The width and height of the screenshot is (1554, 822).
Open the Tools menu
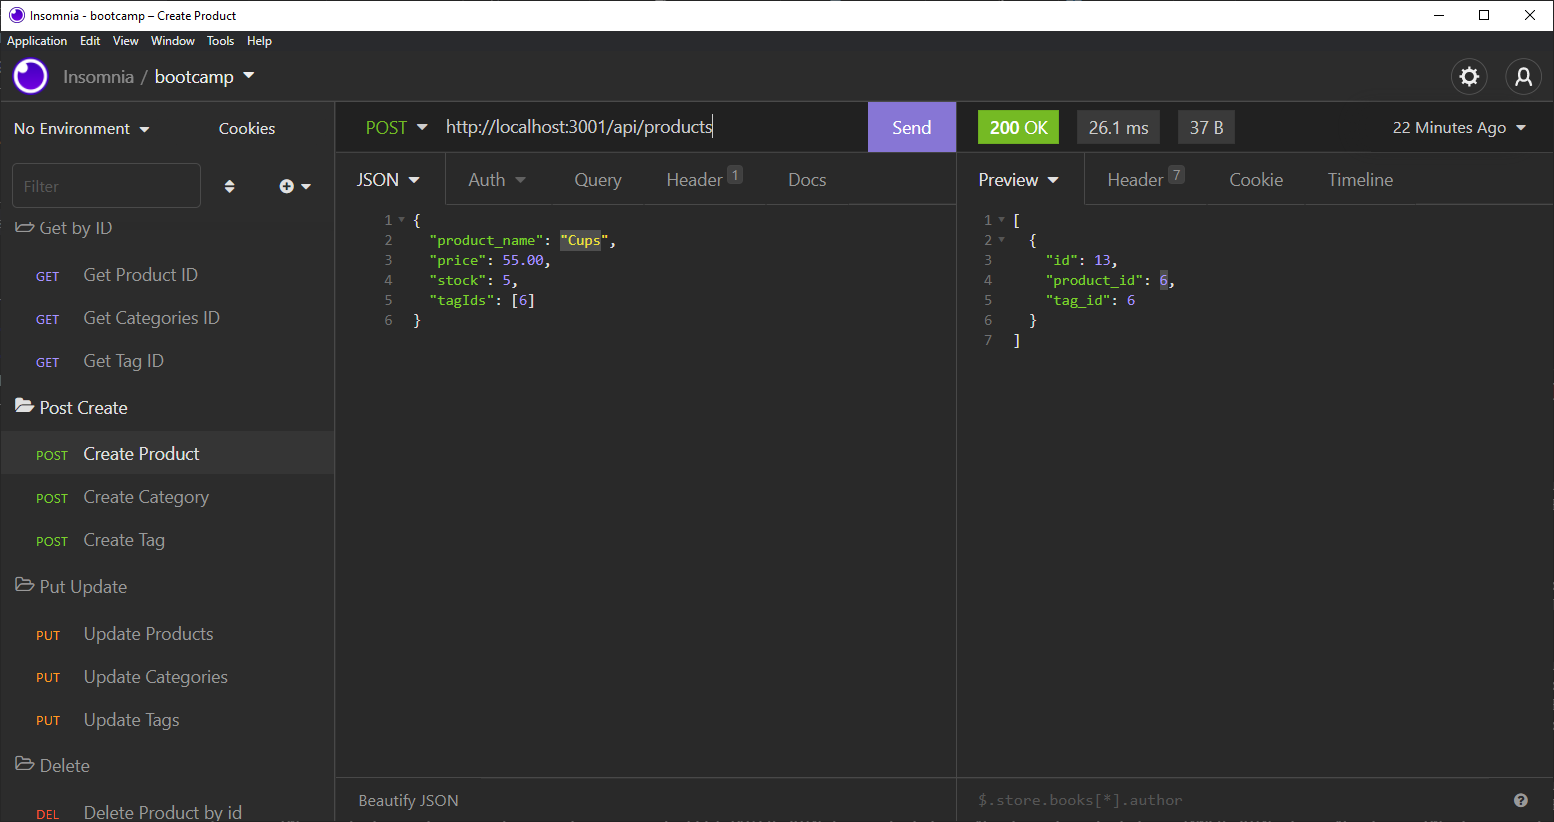tap(220, 41)
